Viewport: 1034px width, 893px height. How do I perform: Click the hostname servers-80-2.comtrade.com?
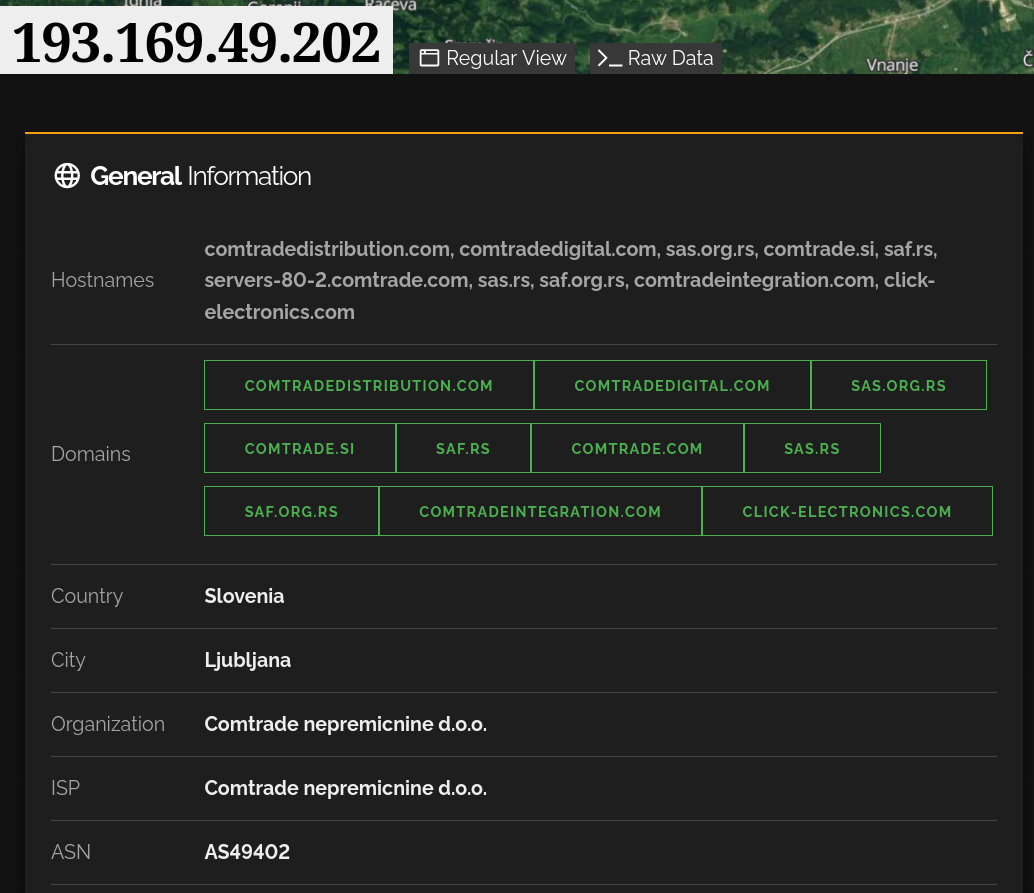(336, 280)
